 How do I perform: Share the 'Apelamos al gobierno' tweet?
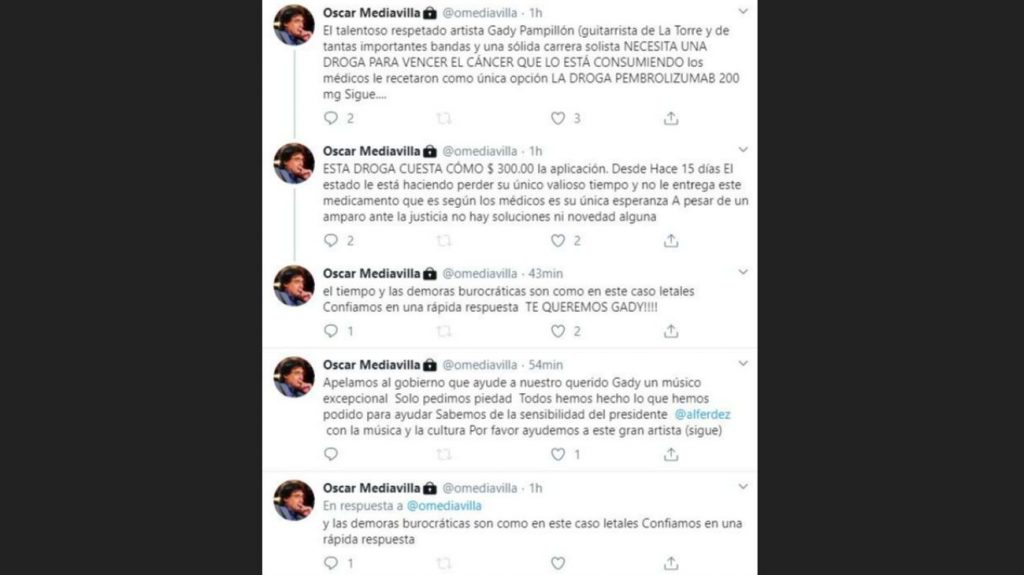[x=671, y=454]
